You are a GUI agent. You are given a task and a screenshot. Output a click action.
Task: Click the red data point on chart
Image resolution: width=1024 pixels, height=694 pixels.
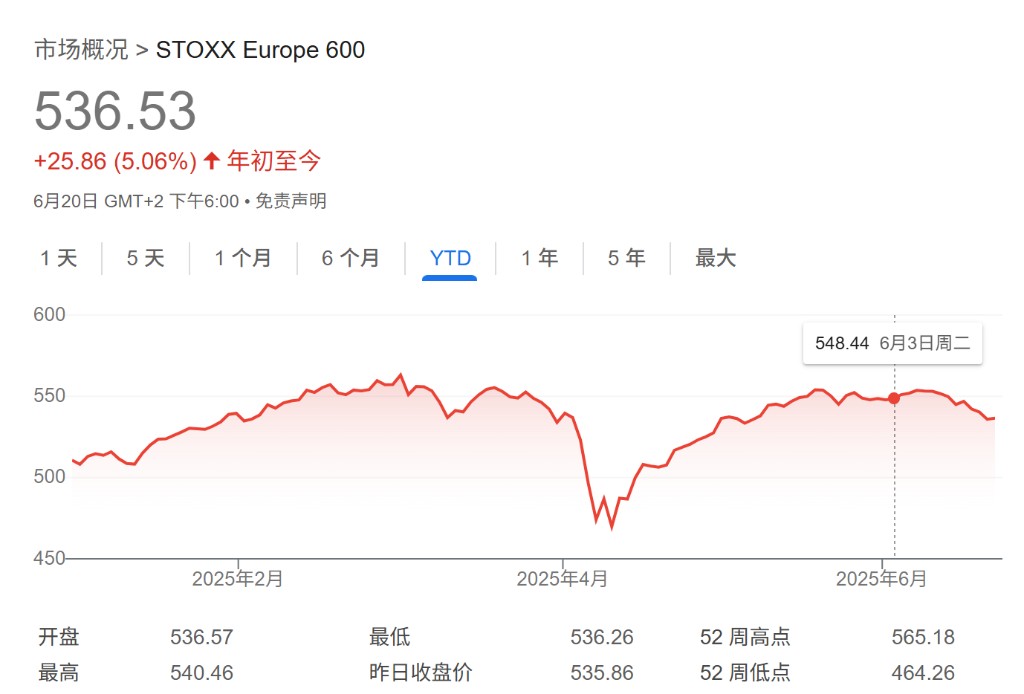click(x=894, y=398)
